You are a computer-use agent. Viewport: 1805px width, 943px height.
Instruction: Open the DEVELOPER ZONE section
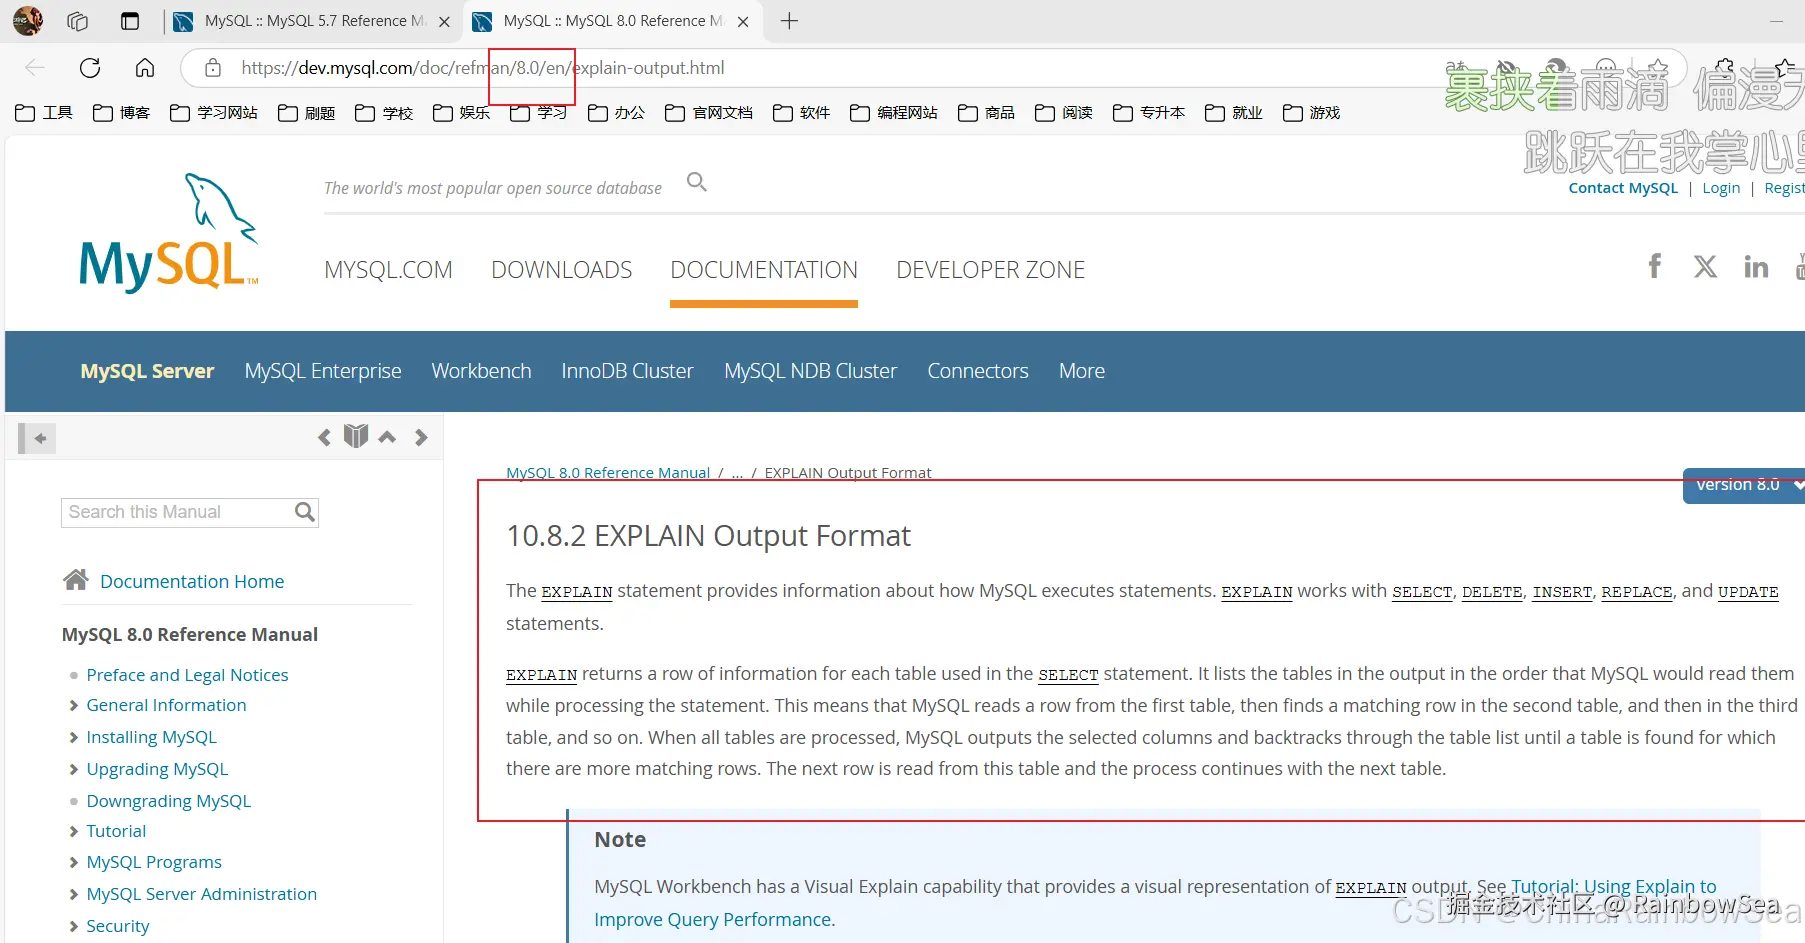[990, 270]
